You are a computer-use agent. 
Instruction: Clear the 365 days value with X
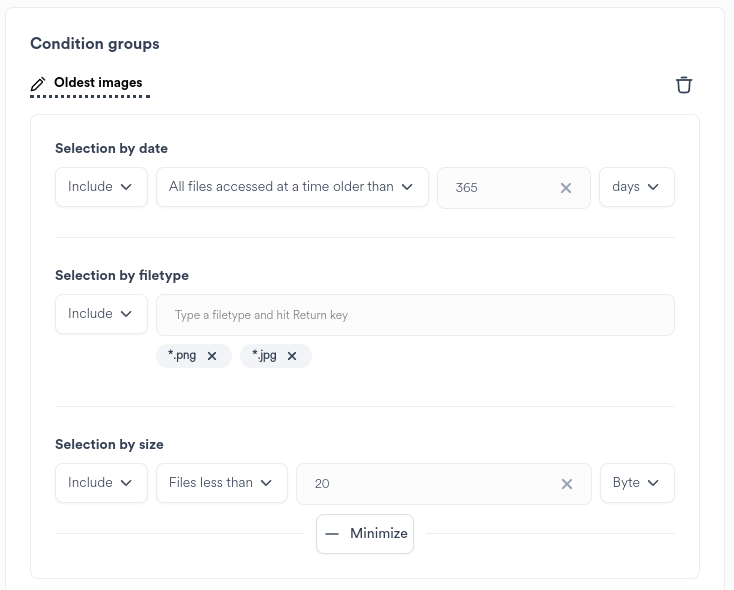pos(566,188)
